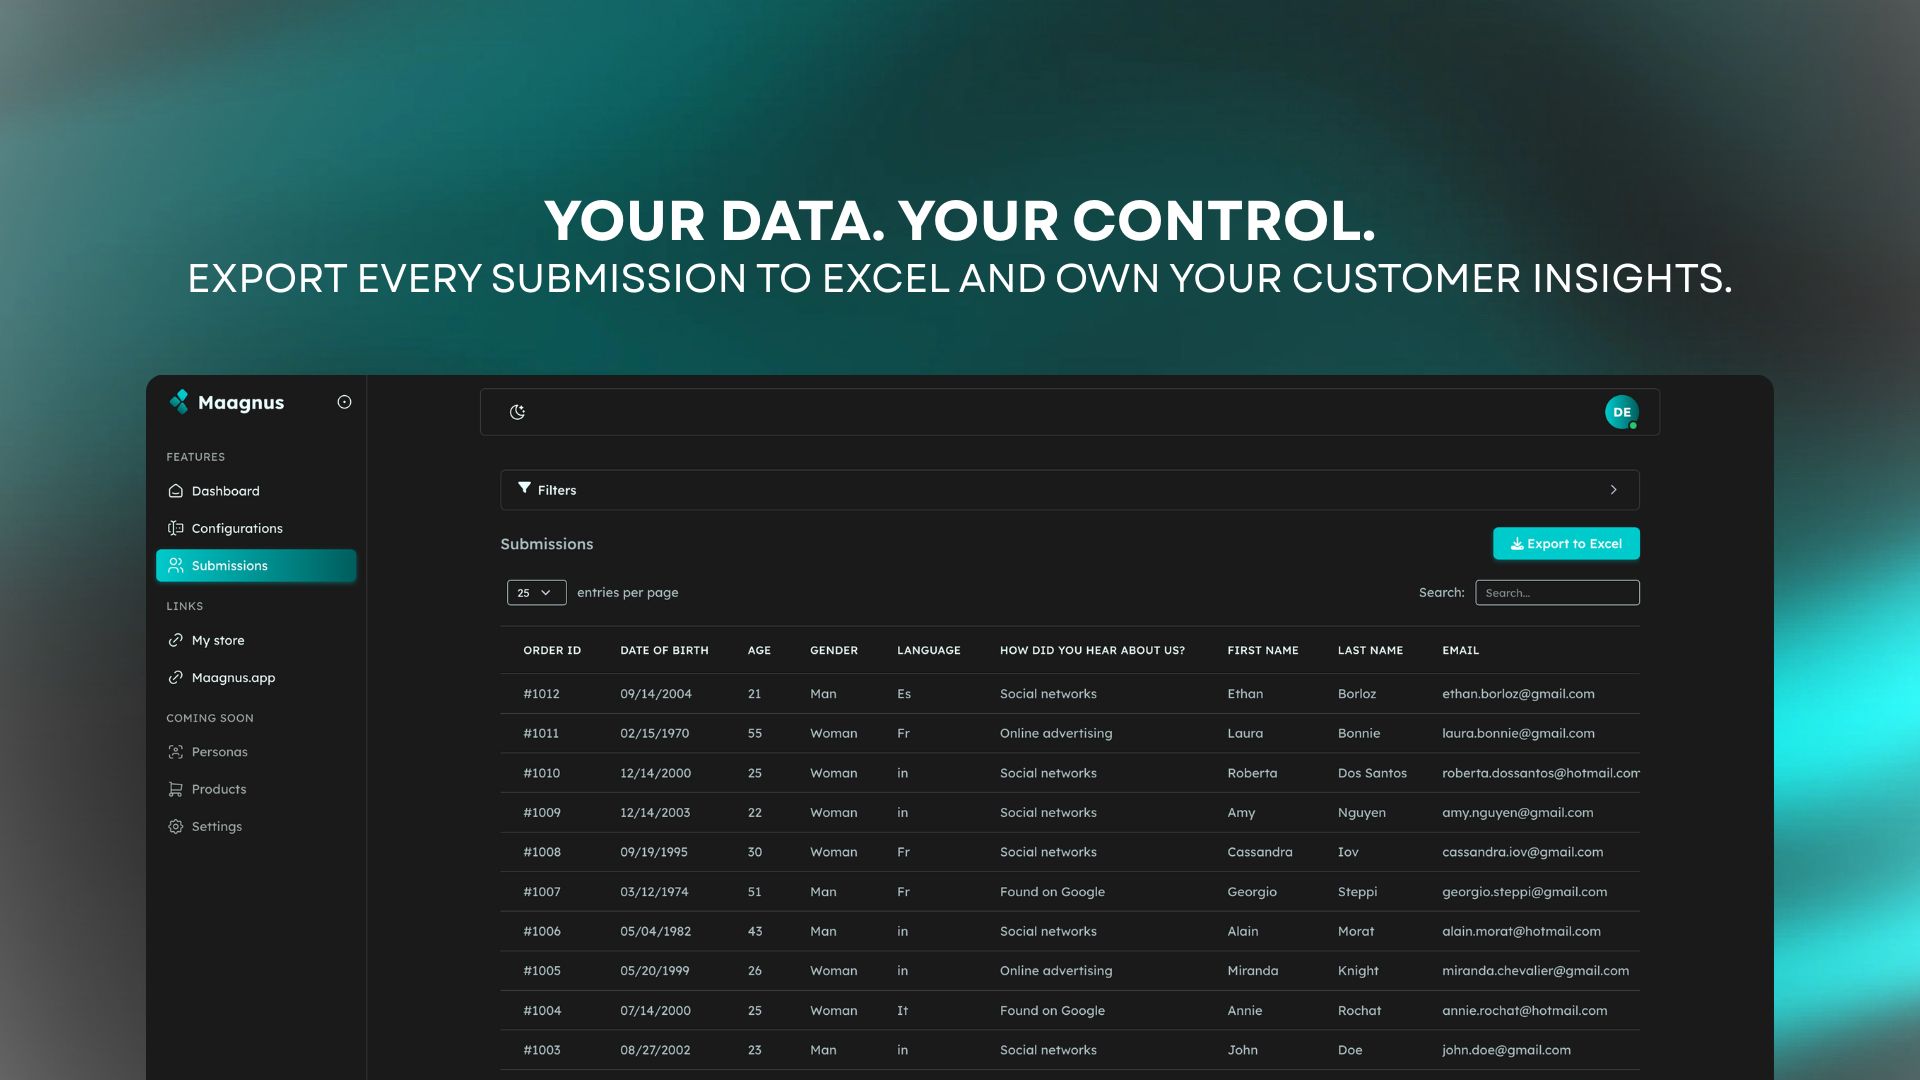
Task: Open Configurations sidebar item
Action: 237,528
